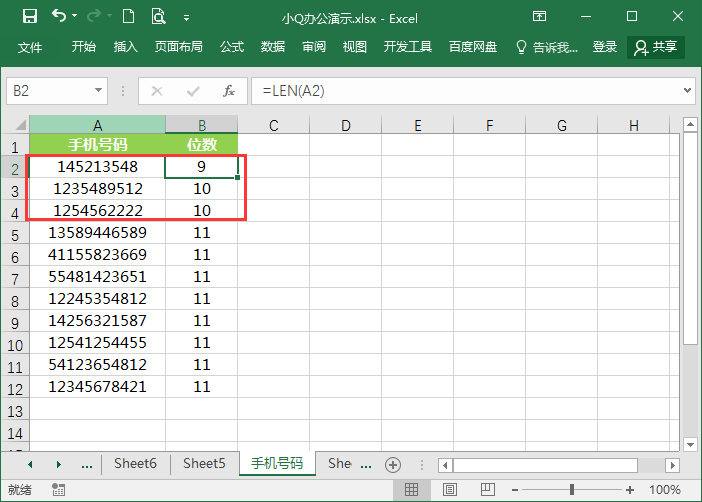Click the next sheet navigation arrow
Screen dimensions: 702x502
click(x=59, y=464)
